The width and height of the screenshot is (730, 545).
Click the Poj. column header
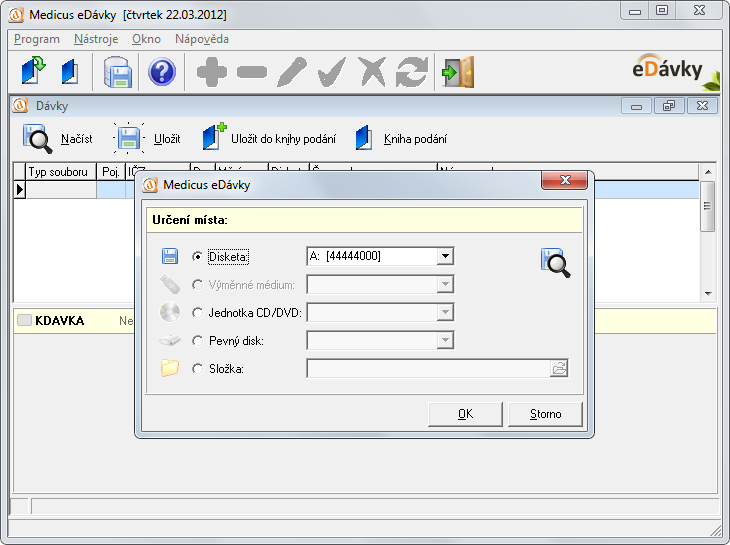click(x=111, y=172)
